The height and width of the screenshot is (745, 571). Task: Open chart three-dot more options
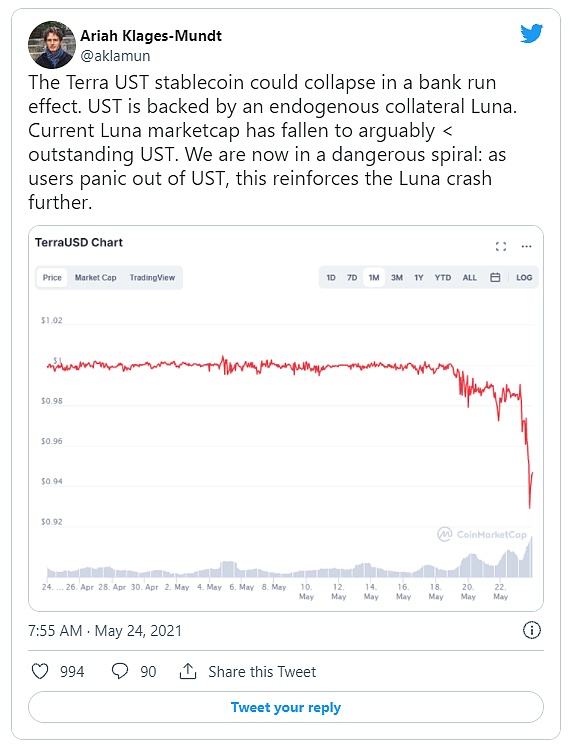coord(526,246)
